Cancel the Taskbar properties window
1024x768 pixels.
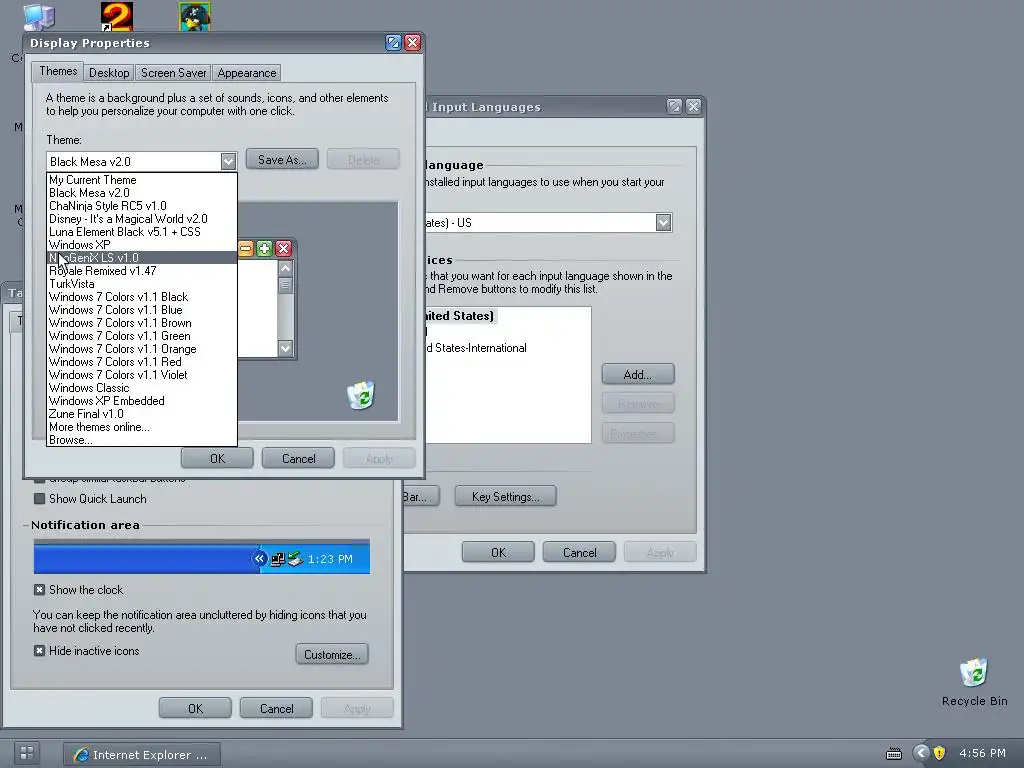pos(276,709)
